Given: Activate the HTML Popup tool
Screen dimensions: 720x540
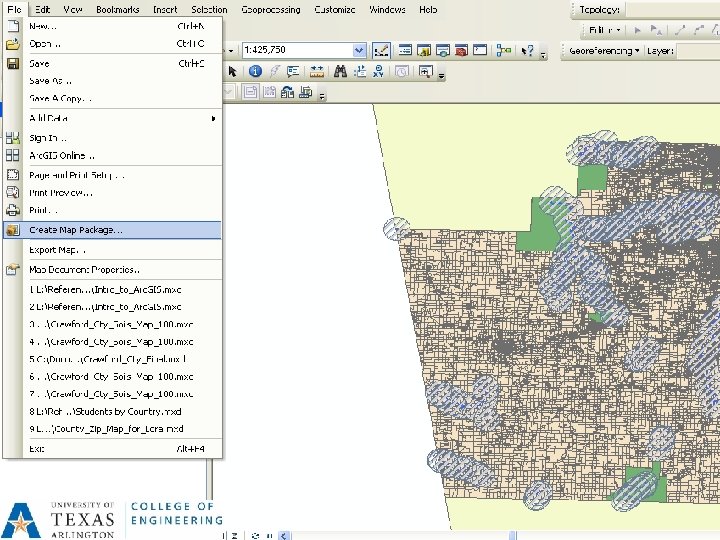Looking at the screenshot, I should click(x=293, y=71).
